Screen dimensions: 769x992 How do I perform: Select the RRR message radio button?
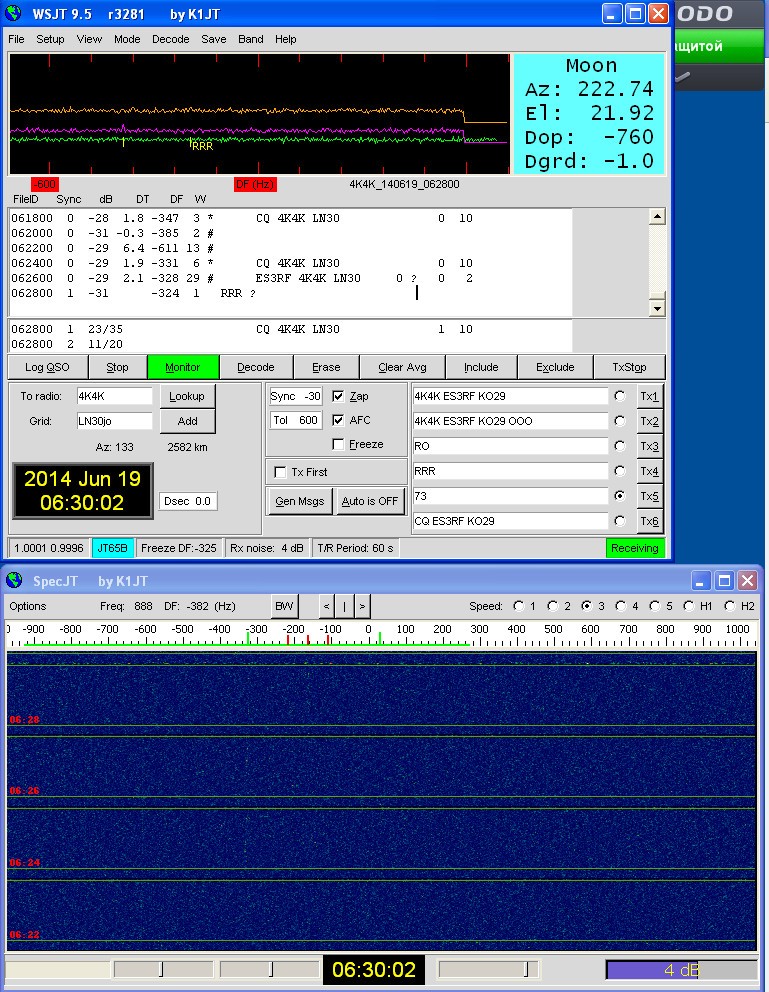(x=620, y=471)
